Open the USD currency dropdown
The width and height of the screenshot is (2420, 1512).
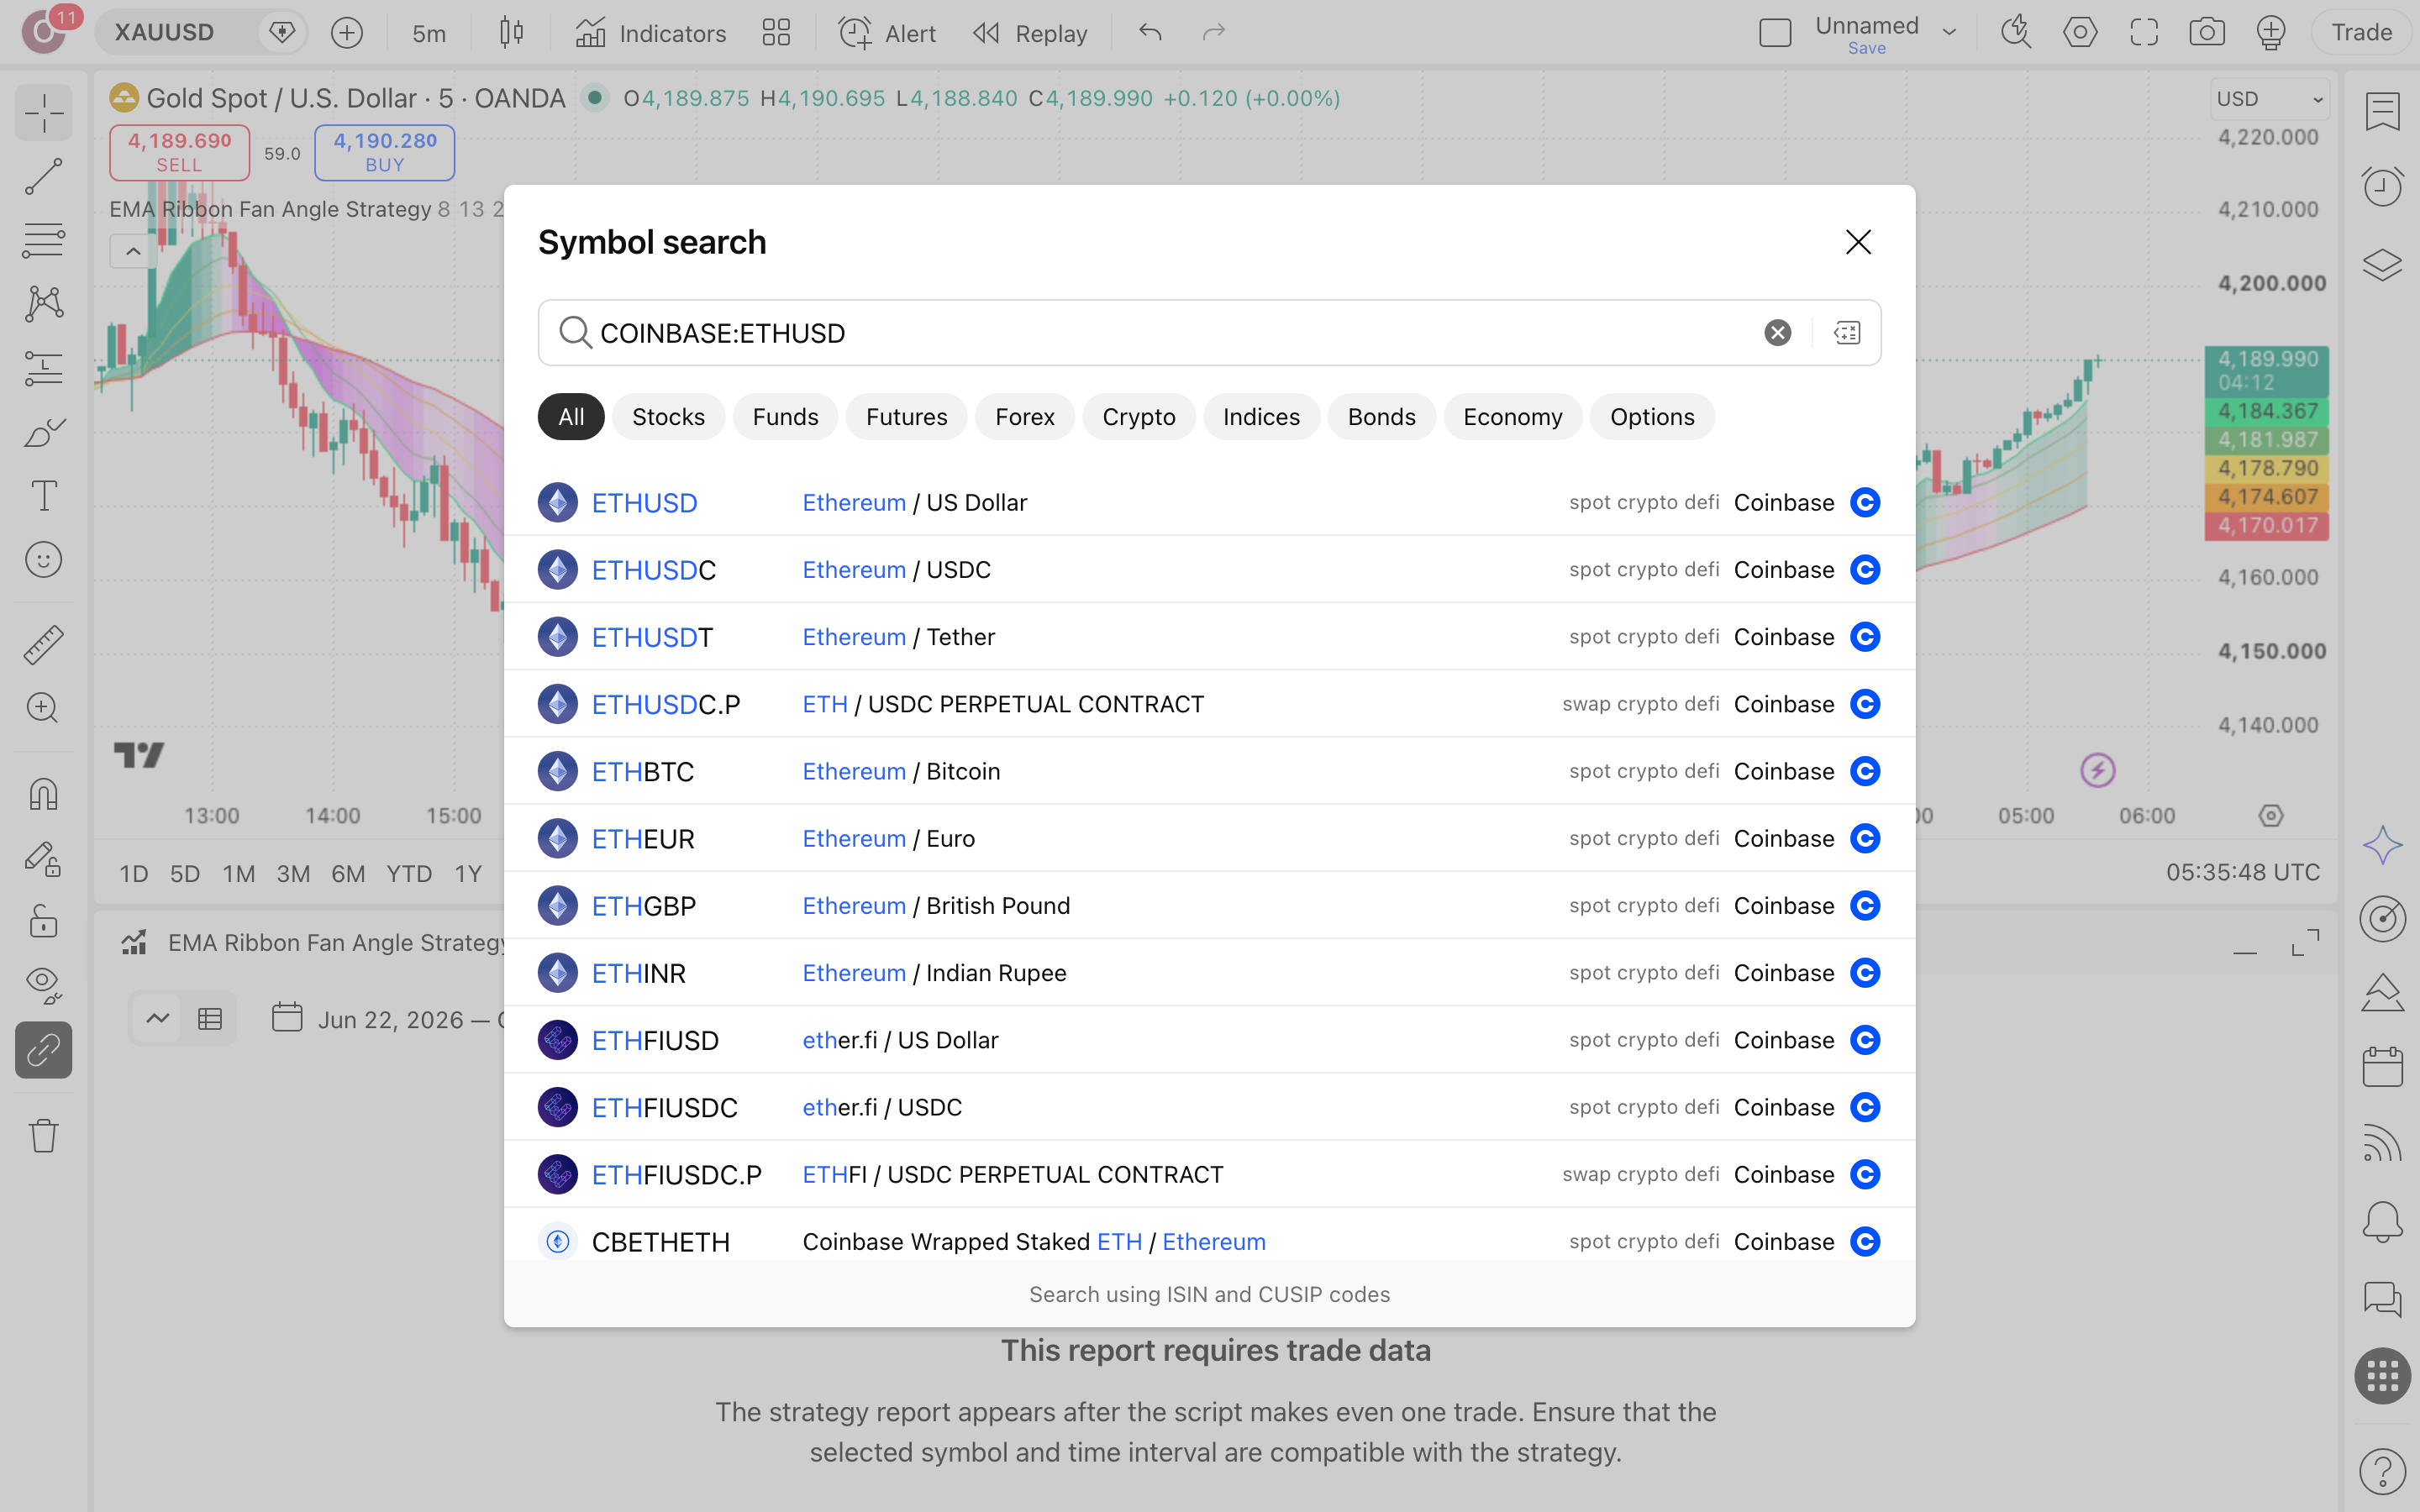click(x=2269, y=99)
